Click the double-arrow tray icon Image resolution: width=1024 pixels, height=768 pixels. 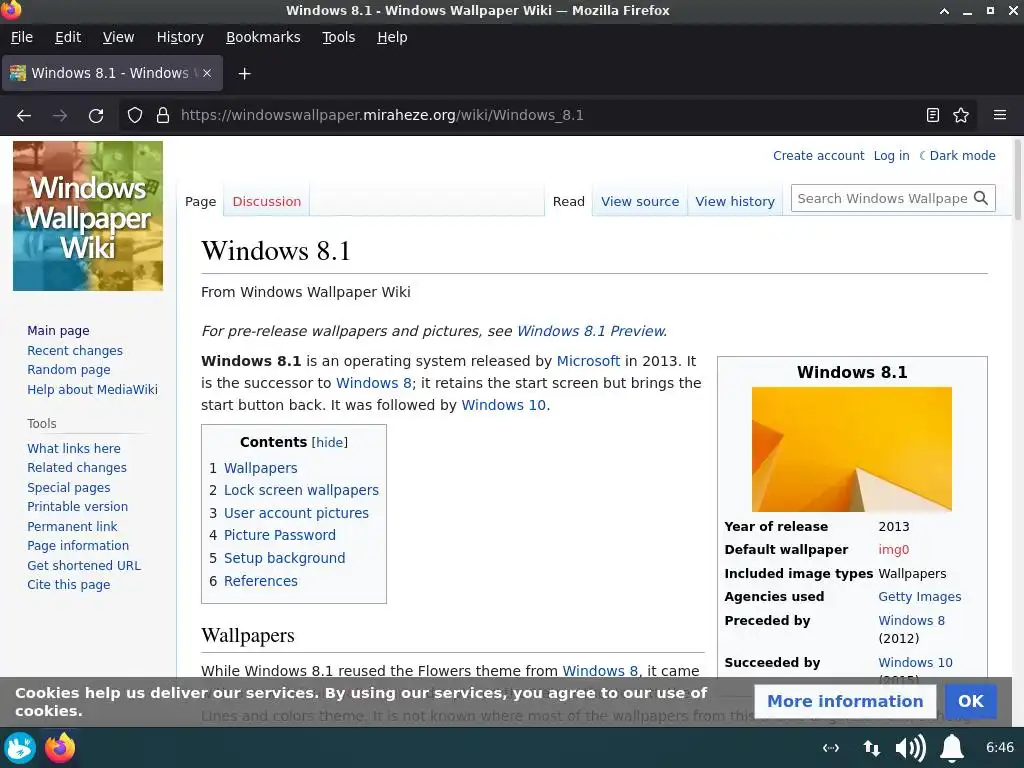831,748
